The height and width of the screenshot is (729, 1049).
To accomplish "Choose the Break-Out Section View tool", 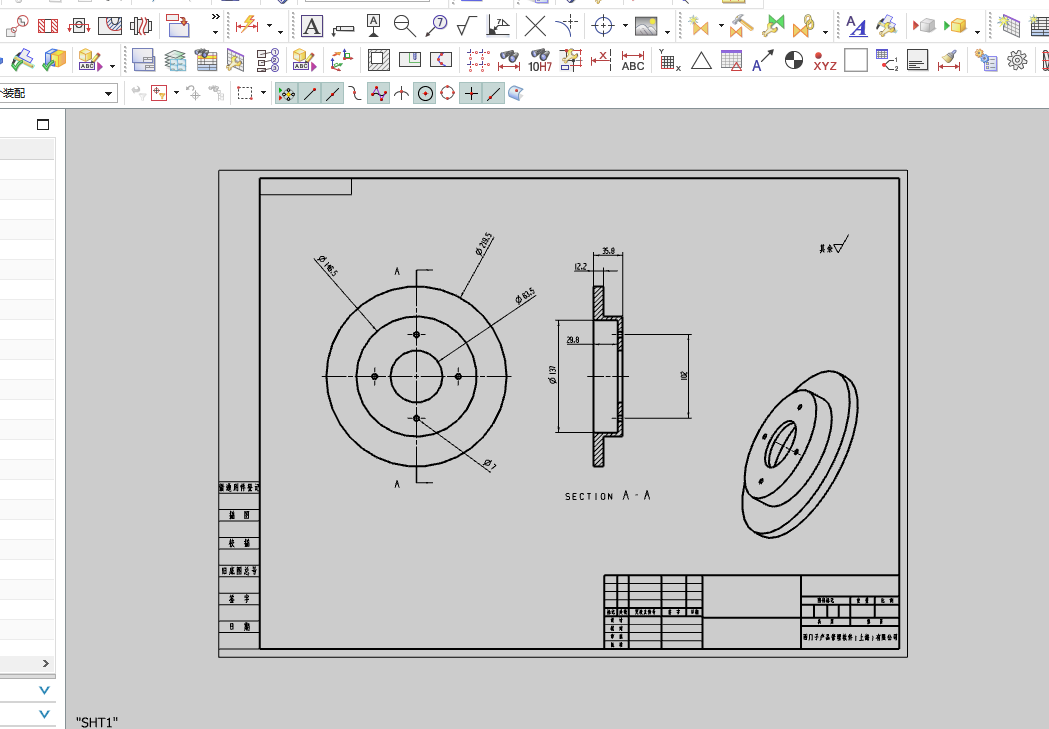I will [x=110, y=26].
